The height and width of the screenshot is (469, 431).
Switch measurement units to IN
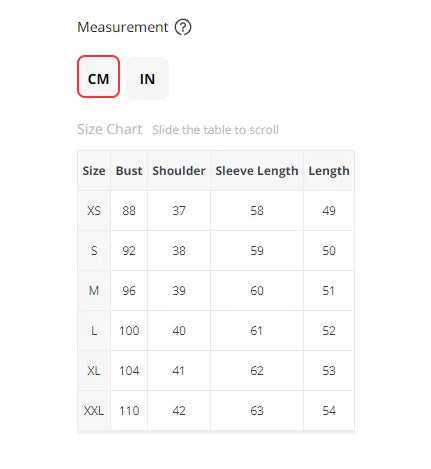click(x=147, y=78)
